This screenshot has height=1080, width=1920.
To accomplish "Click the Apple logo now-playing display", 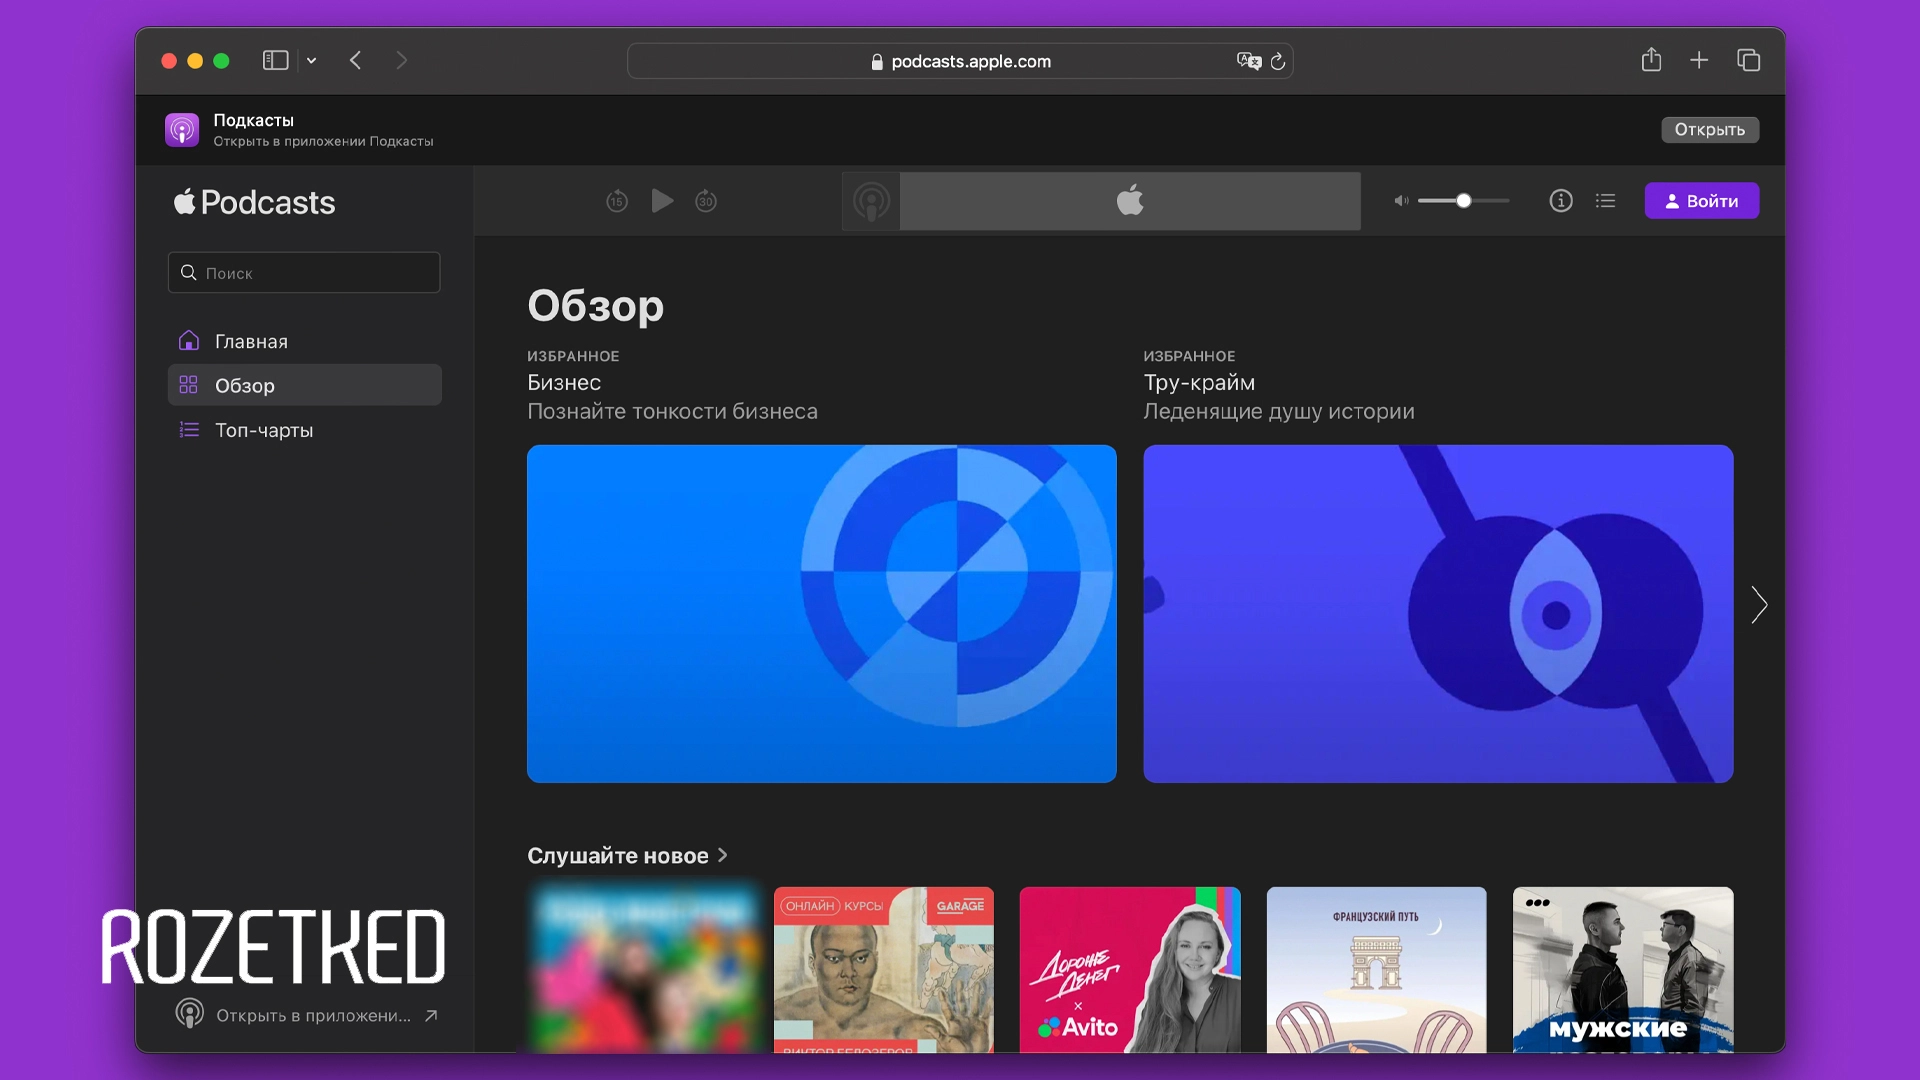I will pyautogui.click(x=1130, y=201).
